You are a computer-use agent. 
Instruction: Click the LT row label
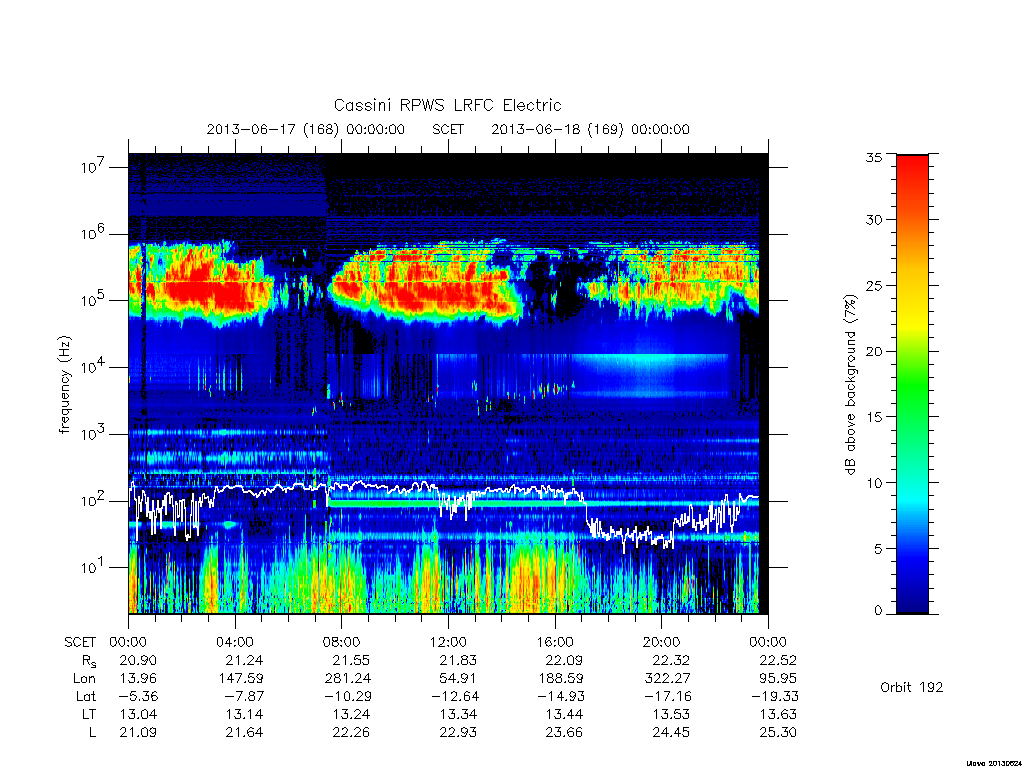(x=88, y=714)
